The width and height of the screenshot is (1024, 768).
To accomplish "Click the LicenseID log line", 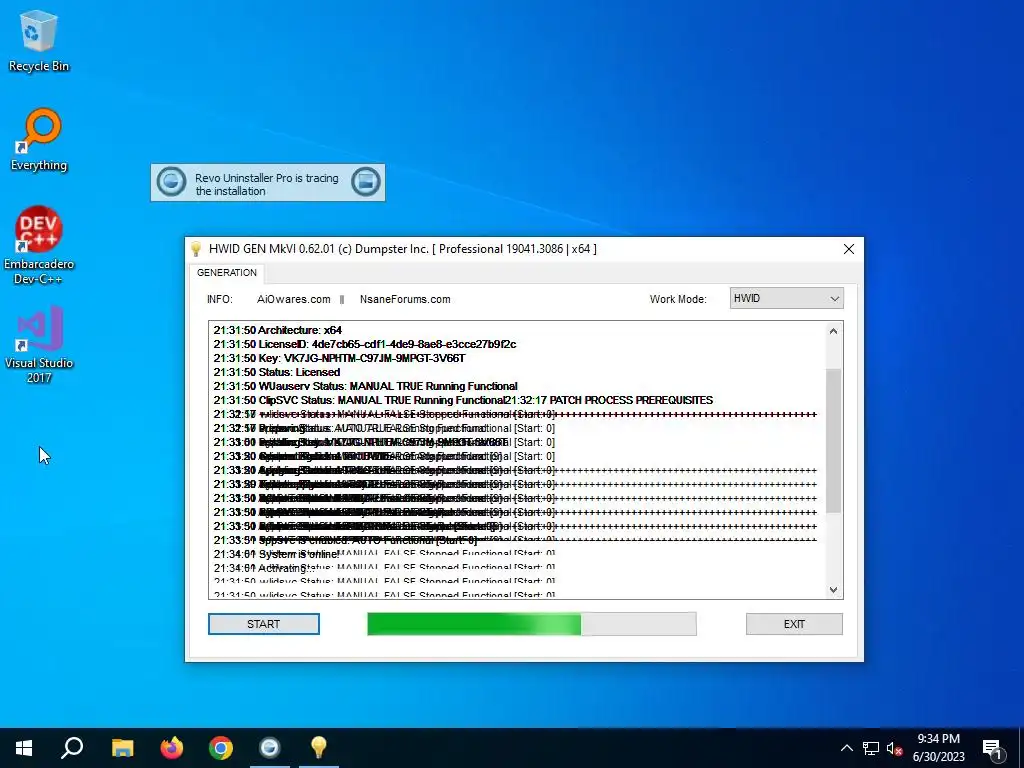I will click(364, 344).
